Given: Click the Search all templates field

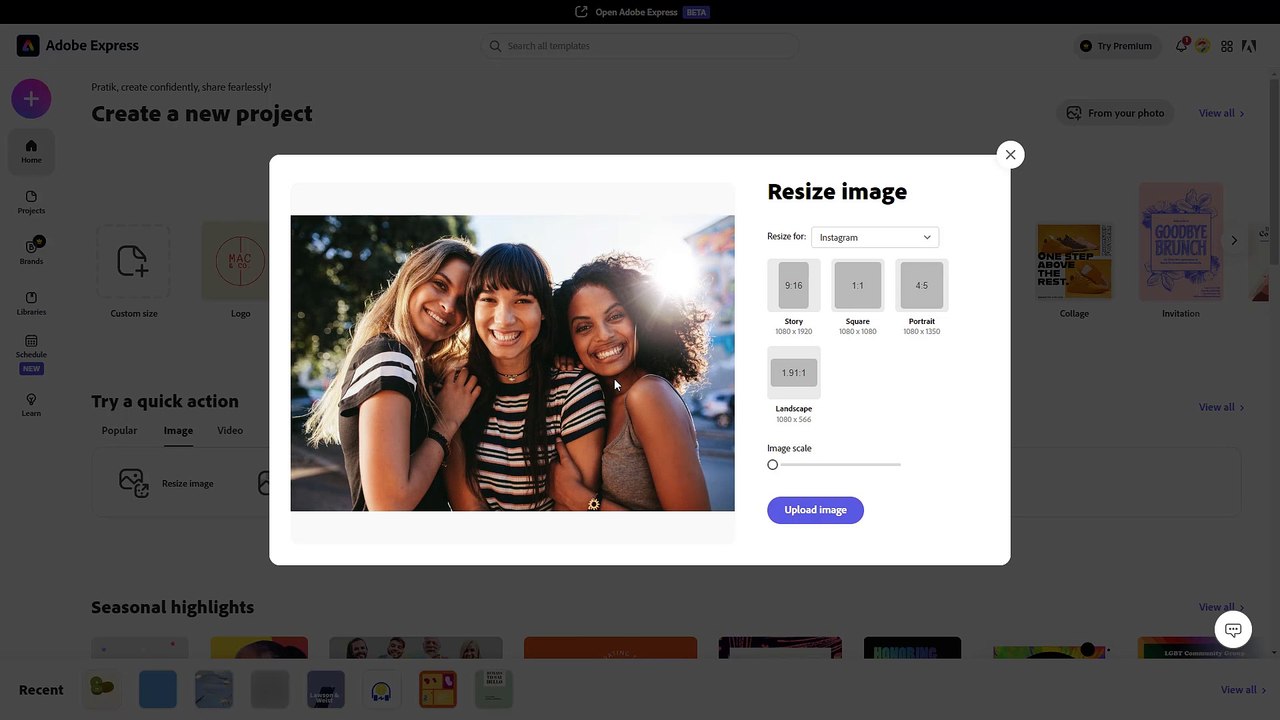Looking at the screenshot, I should pos(640,46).
